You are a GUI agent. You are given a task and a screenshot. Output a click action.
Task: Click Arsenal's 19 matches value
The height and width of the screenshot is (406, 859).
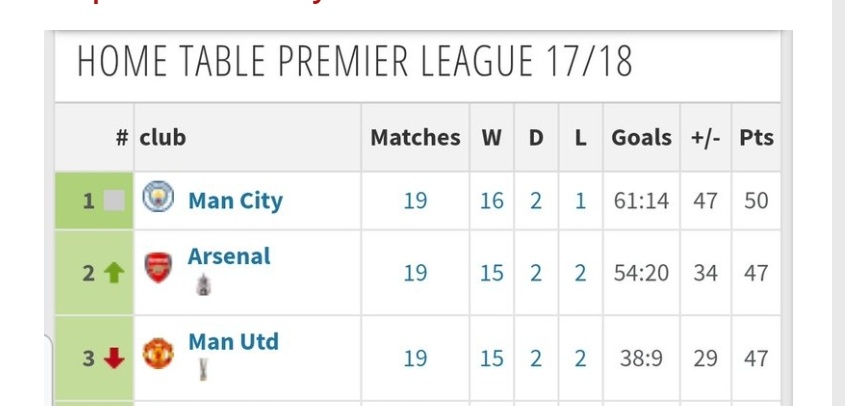point(415,272)
